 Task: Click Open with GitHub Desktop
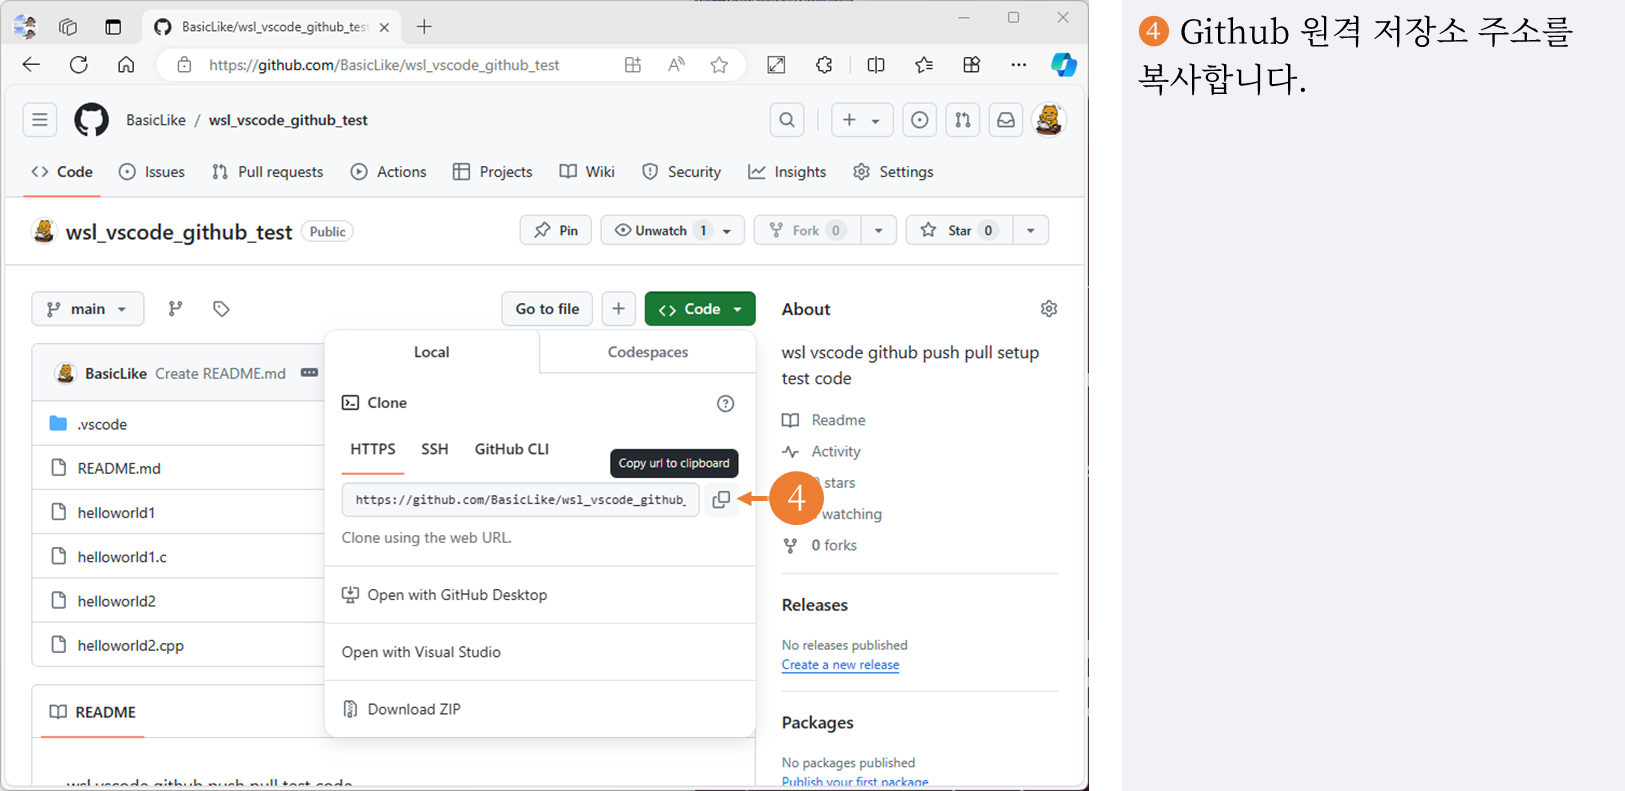tap(457, 595)
